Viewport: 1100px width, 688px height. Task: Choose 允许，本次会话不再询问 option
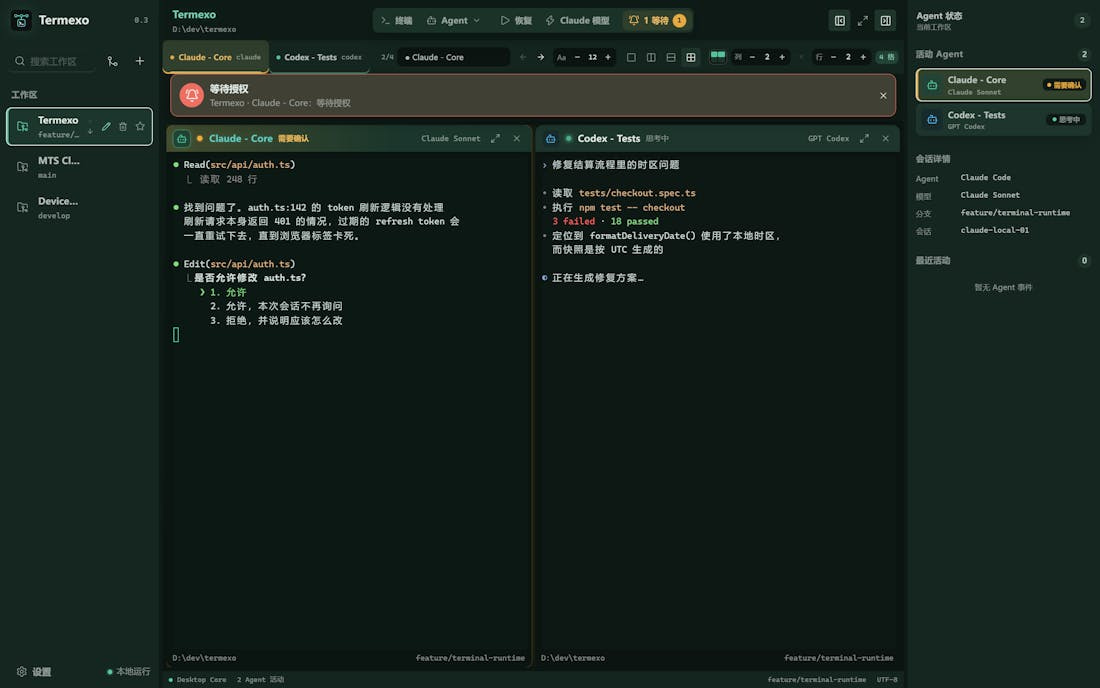click(x=276, y=306)
